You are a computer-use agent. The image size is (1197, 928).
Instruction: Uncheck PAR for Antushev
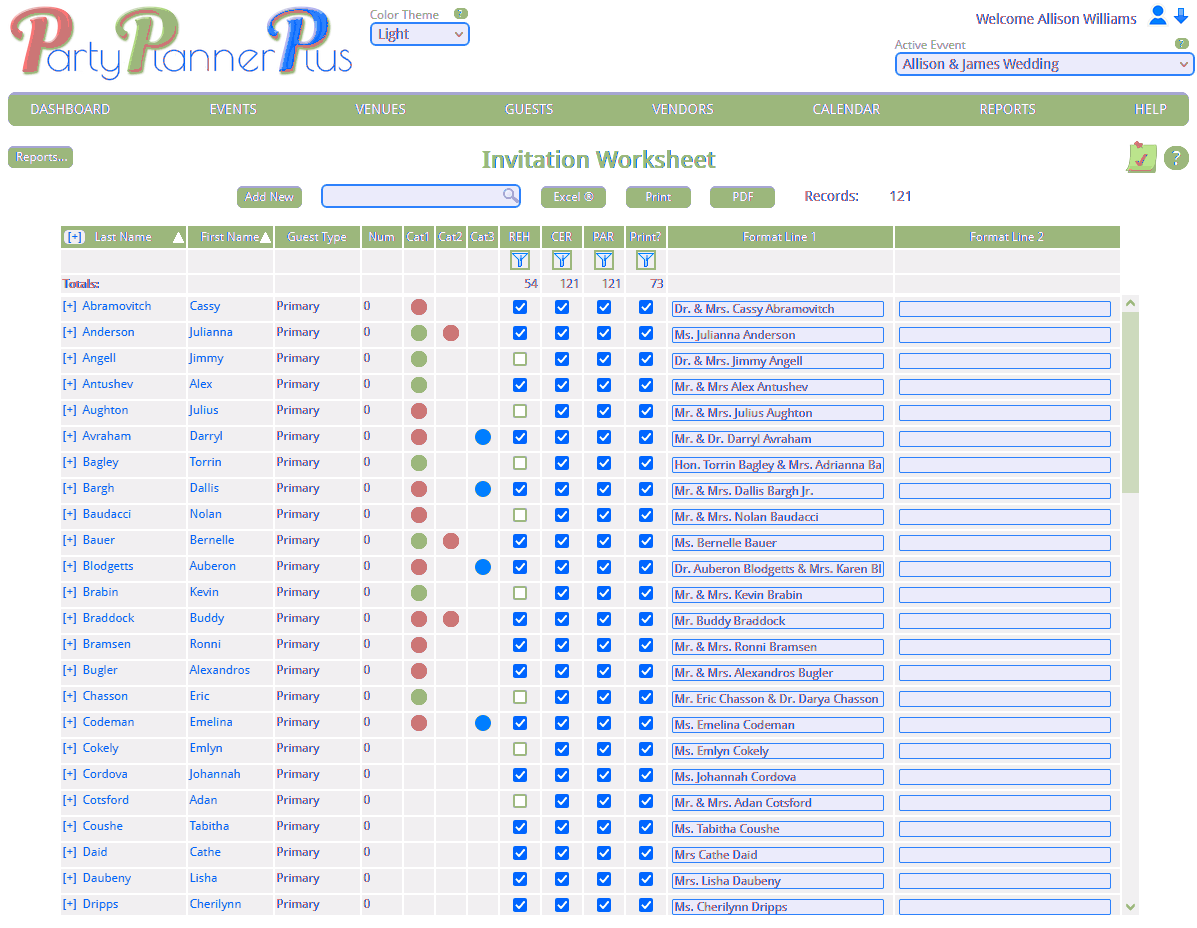point(604,385)
